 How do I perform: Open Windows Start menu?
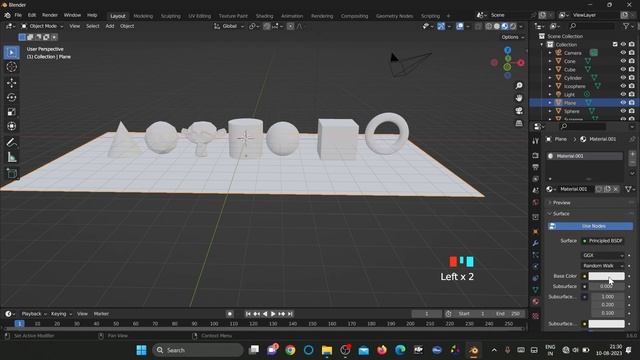pos(141,350)
